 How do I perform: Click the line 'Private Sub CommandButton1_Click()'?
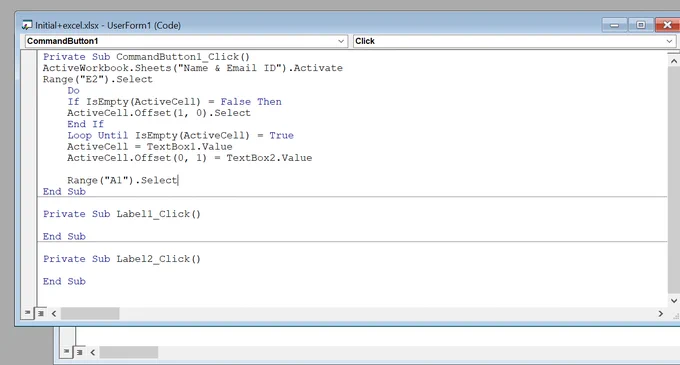pyautogui.click(x=147, y=57)
